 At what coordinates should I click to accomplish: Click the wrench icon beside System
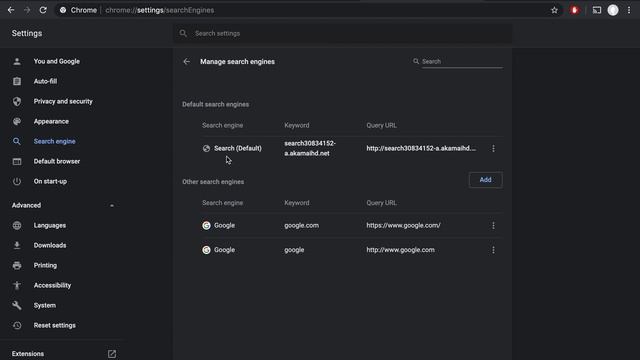17,305
